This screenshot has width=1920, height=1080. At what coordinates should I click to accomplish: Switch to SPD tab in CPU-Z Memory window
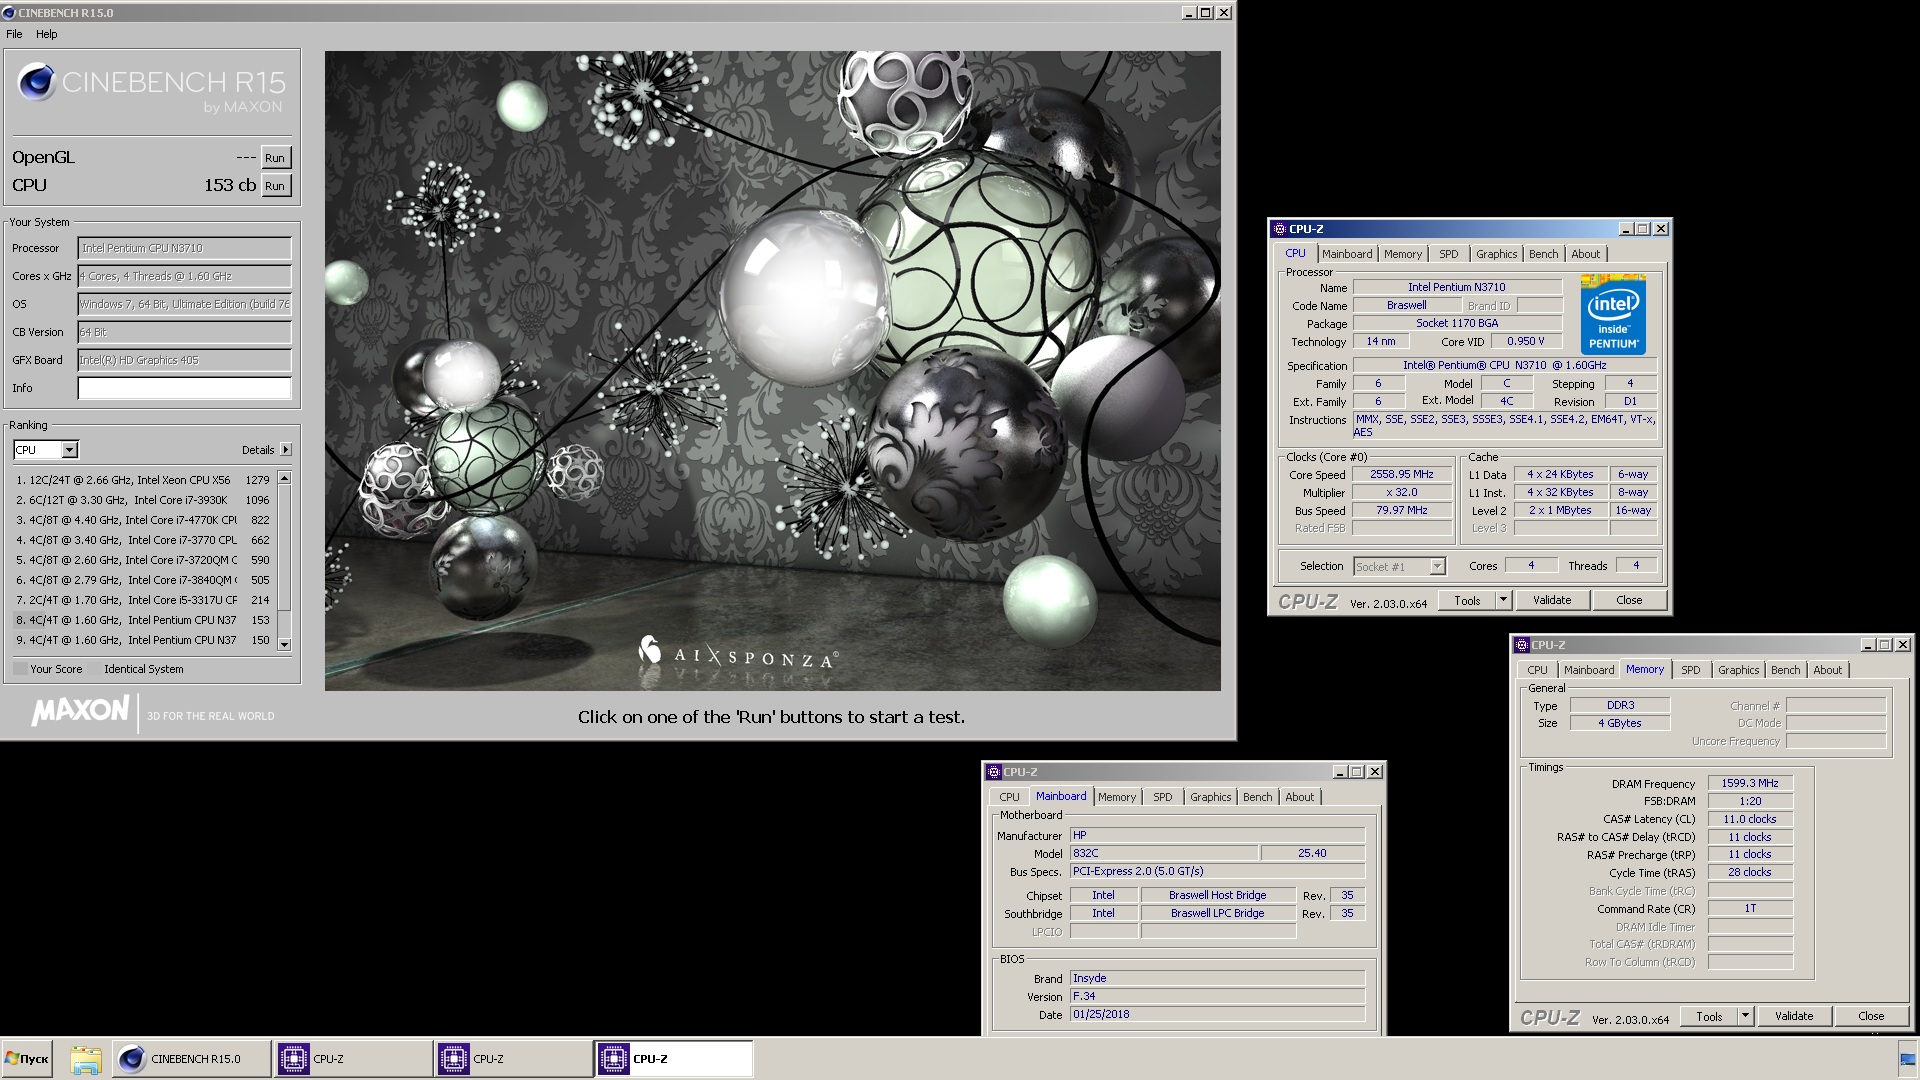point(1691,670)
